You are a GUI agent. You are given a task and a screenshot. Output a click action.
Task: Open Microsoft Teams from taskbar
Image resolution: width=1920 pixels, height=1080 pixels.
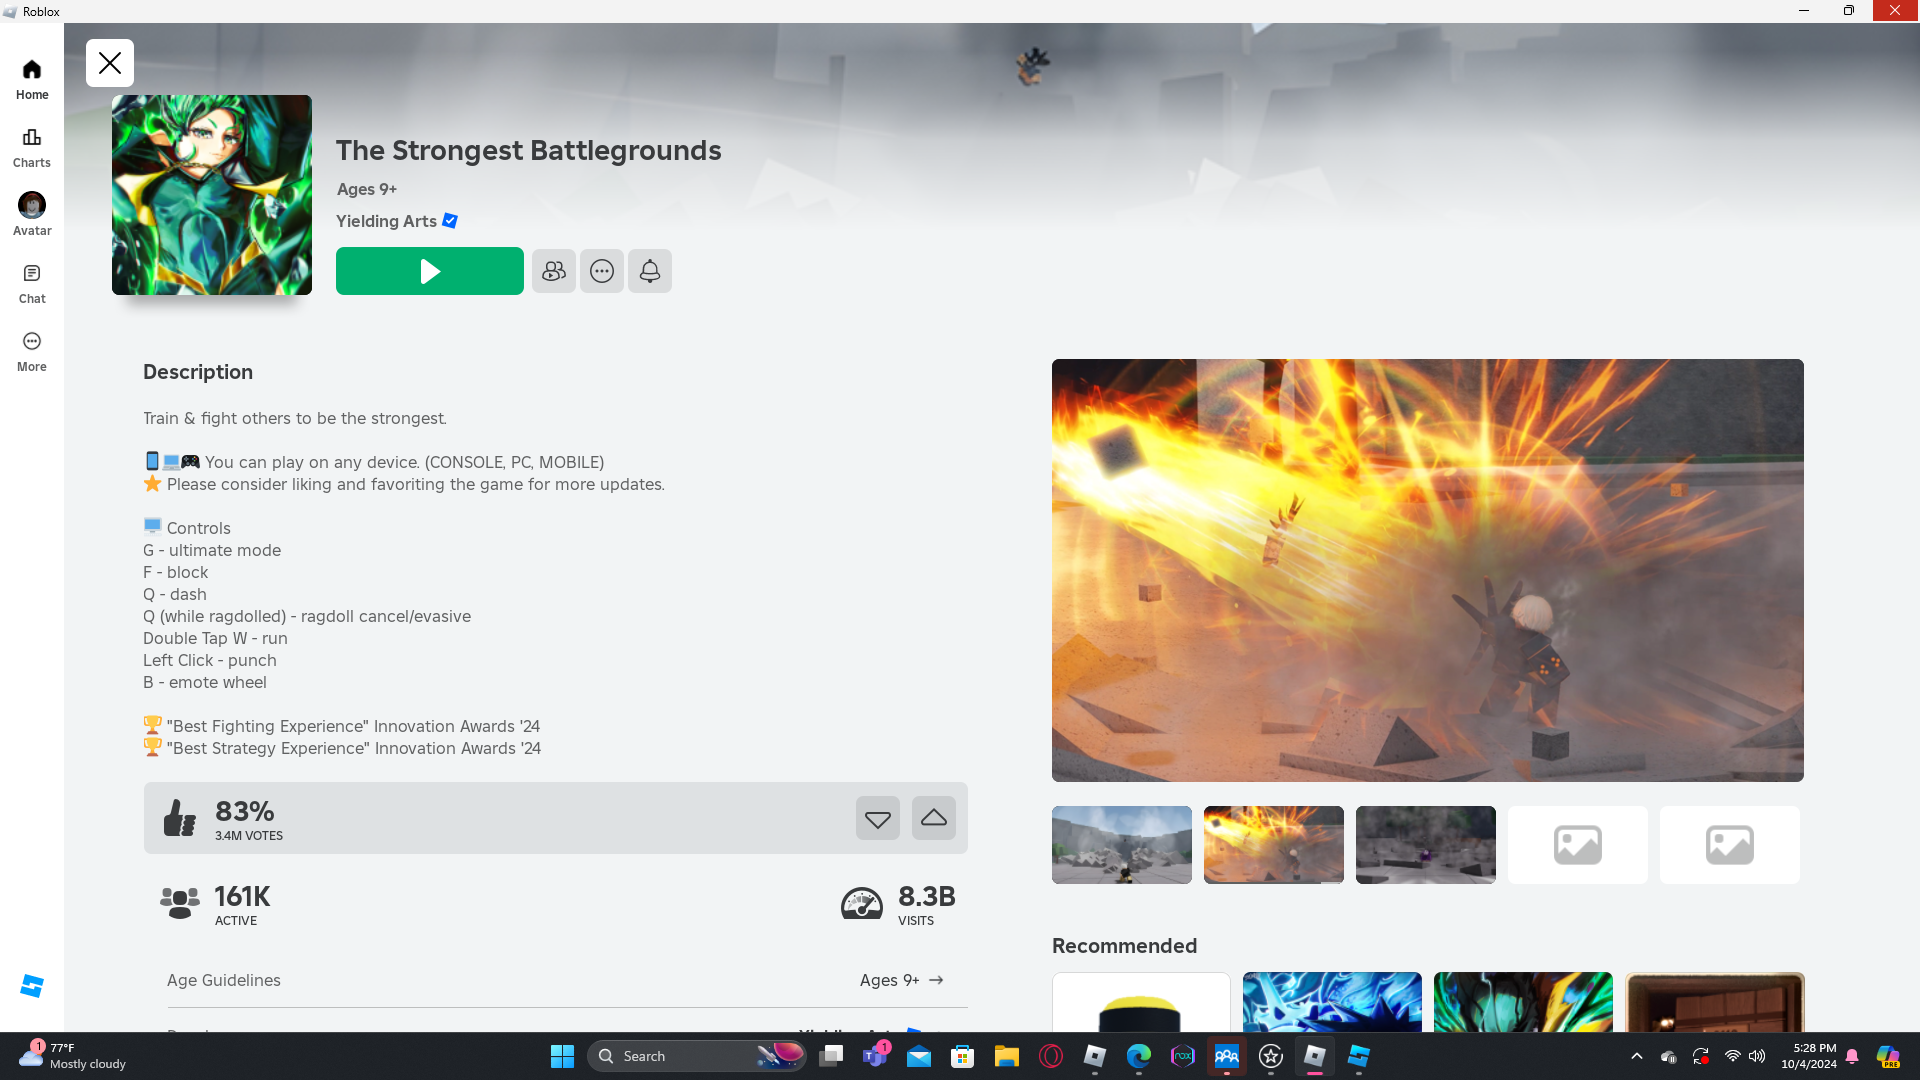click(x=876, y=1056)
